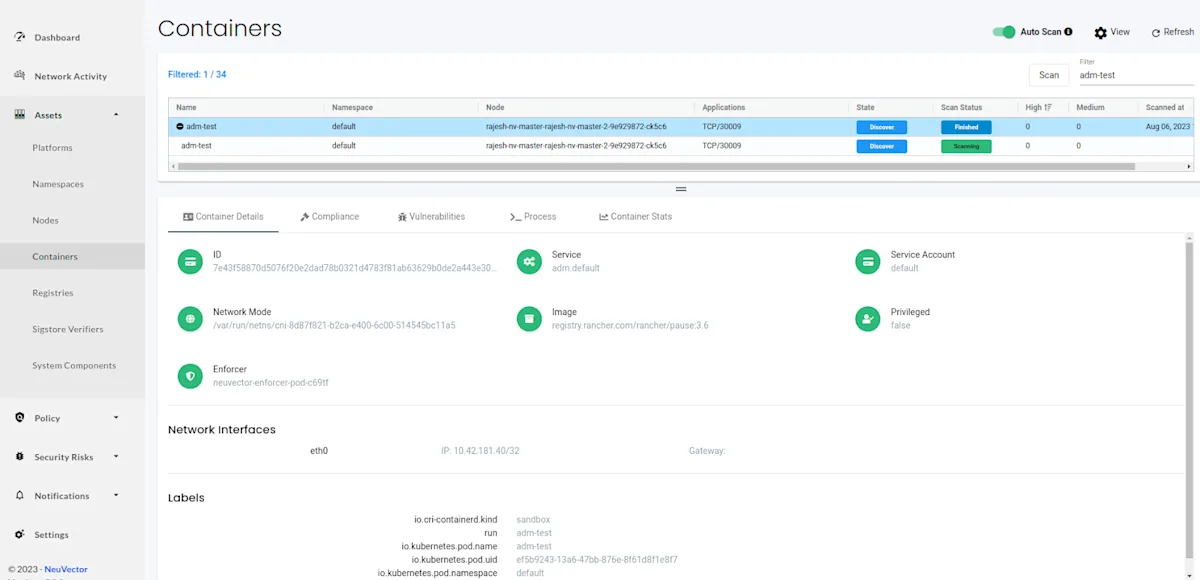The image size is (1200, 580).
Task: Click the panel splitter handle icon
Action: pyautogui.click(x=681, y=189)
